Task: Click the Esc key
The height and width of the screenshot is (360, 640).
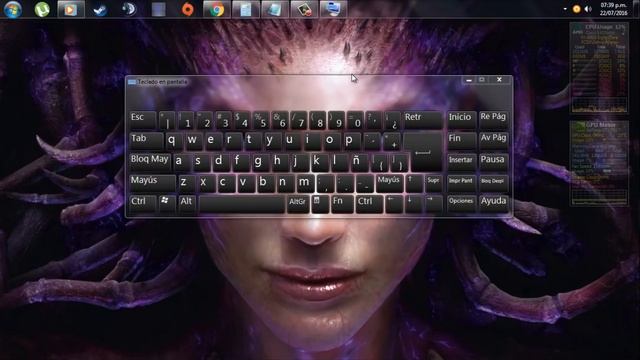Action: 142,120
